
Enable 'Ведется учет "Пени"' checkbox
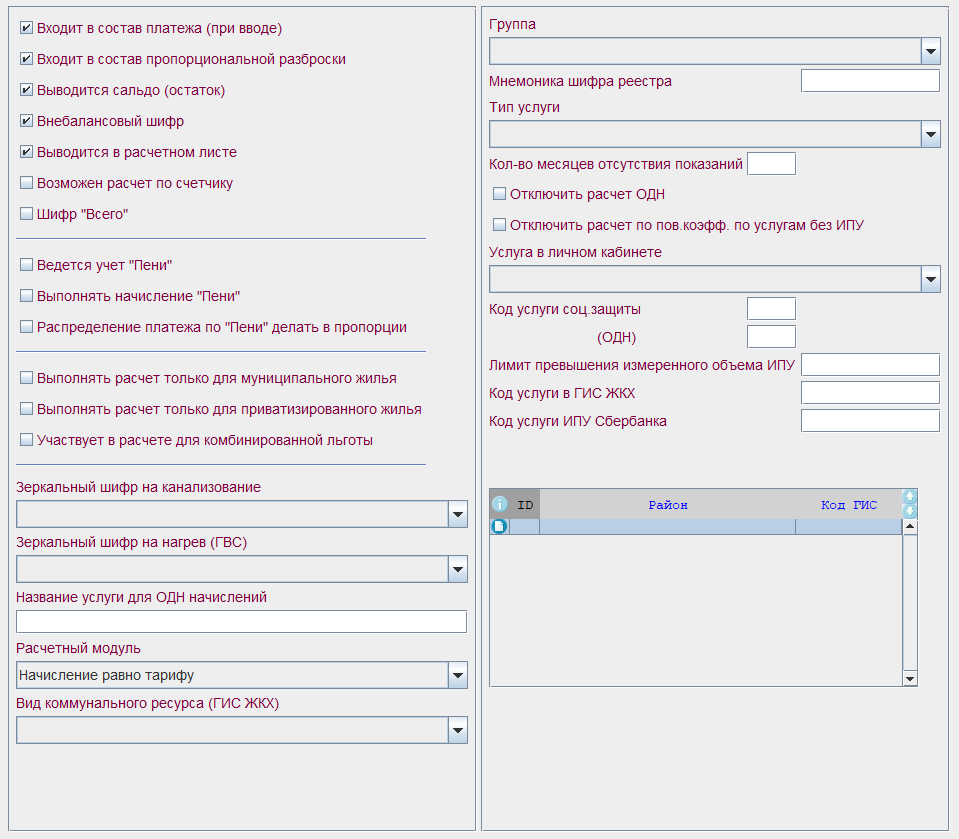(x=26, y=265)
